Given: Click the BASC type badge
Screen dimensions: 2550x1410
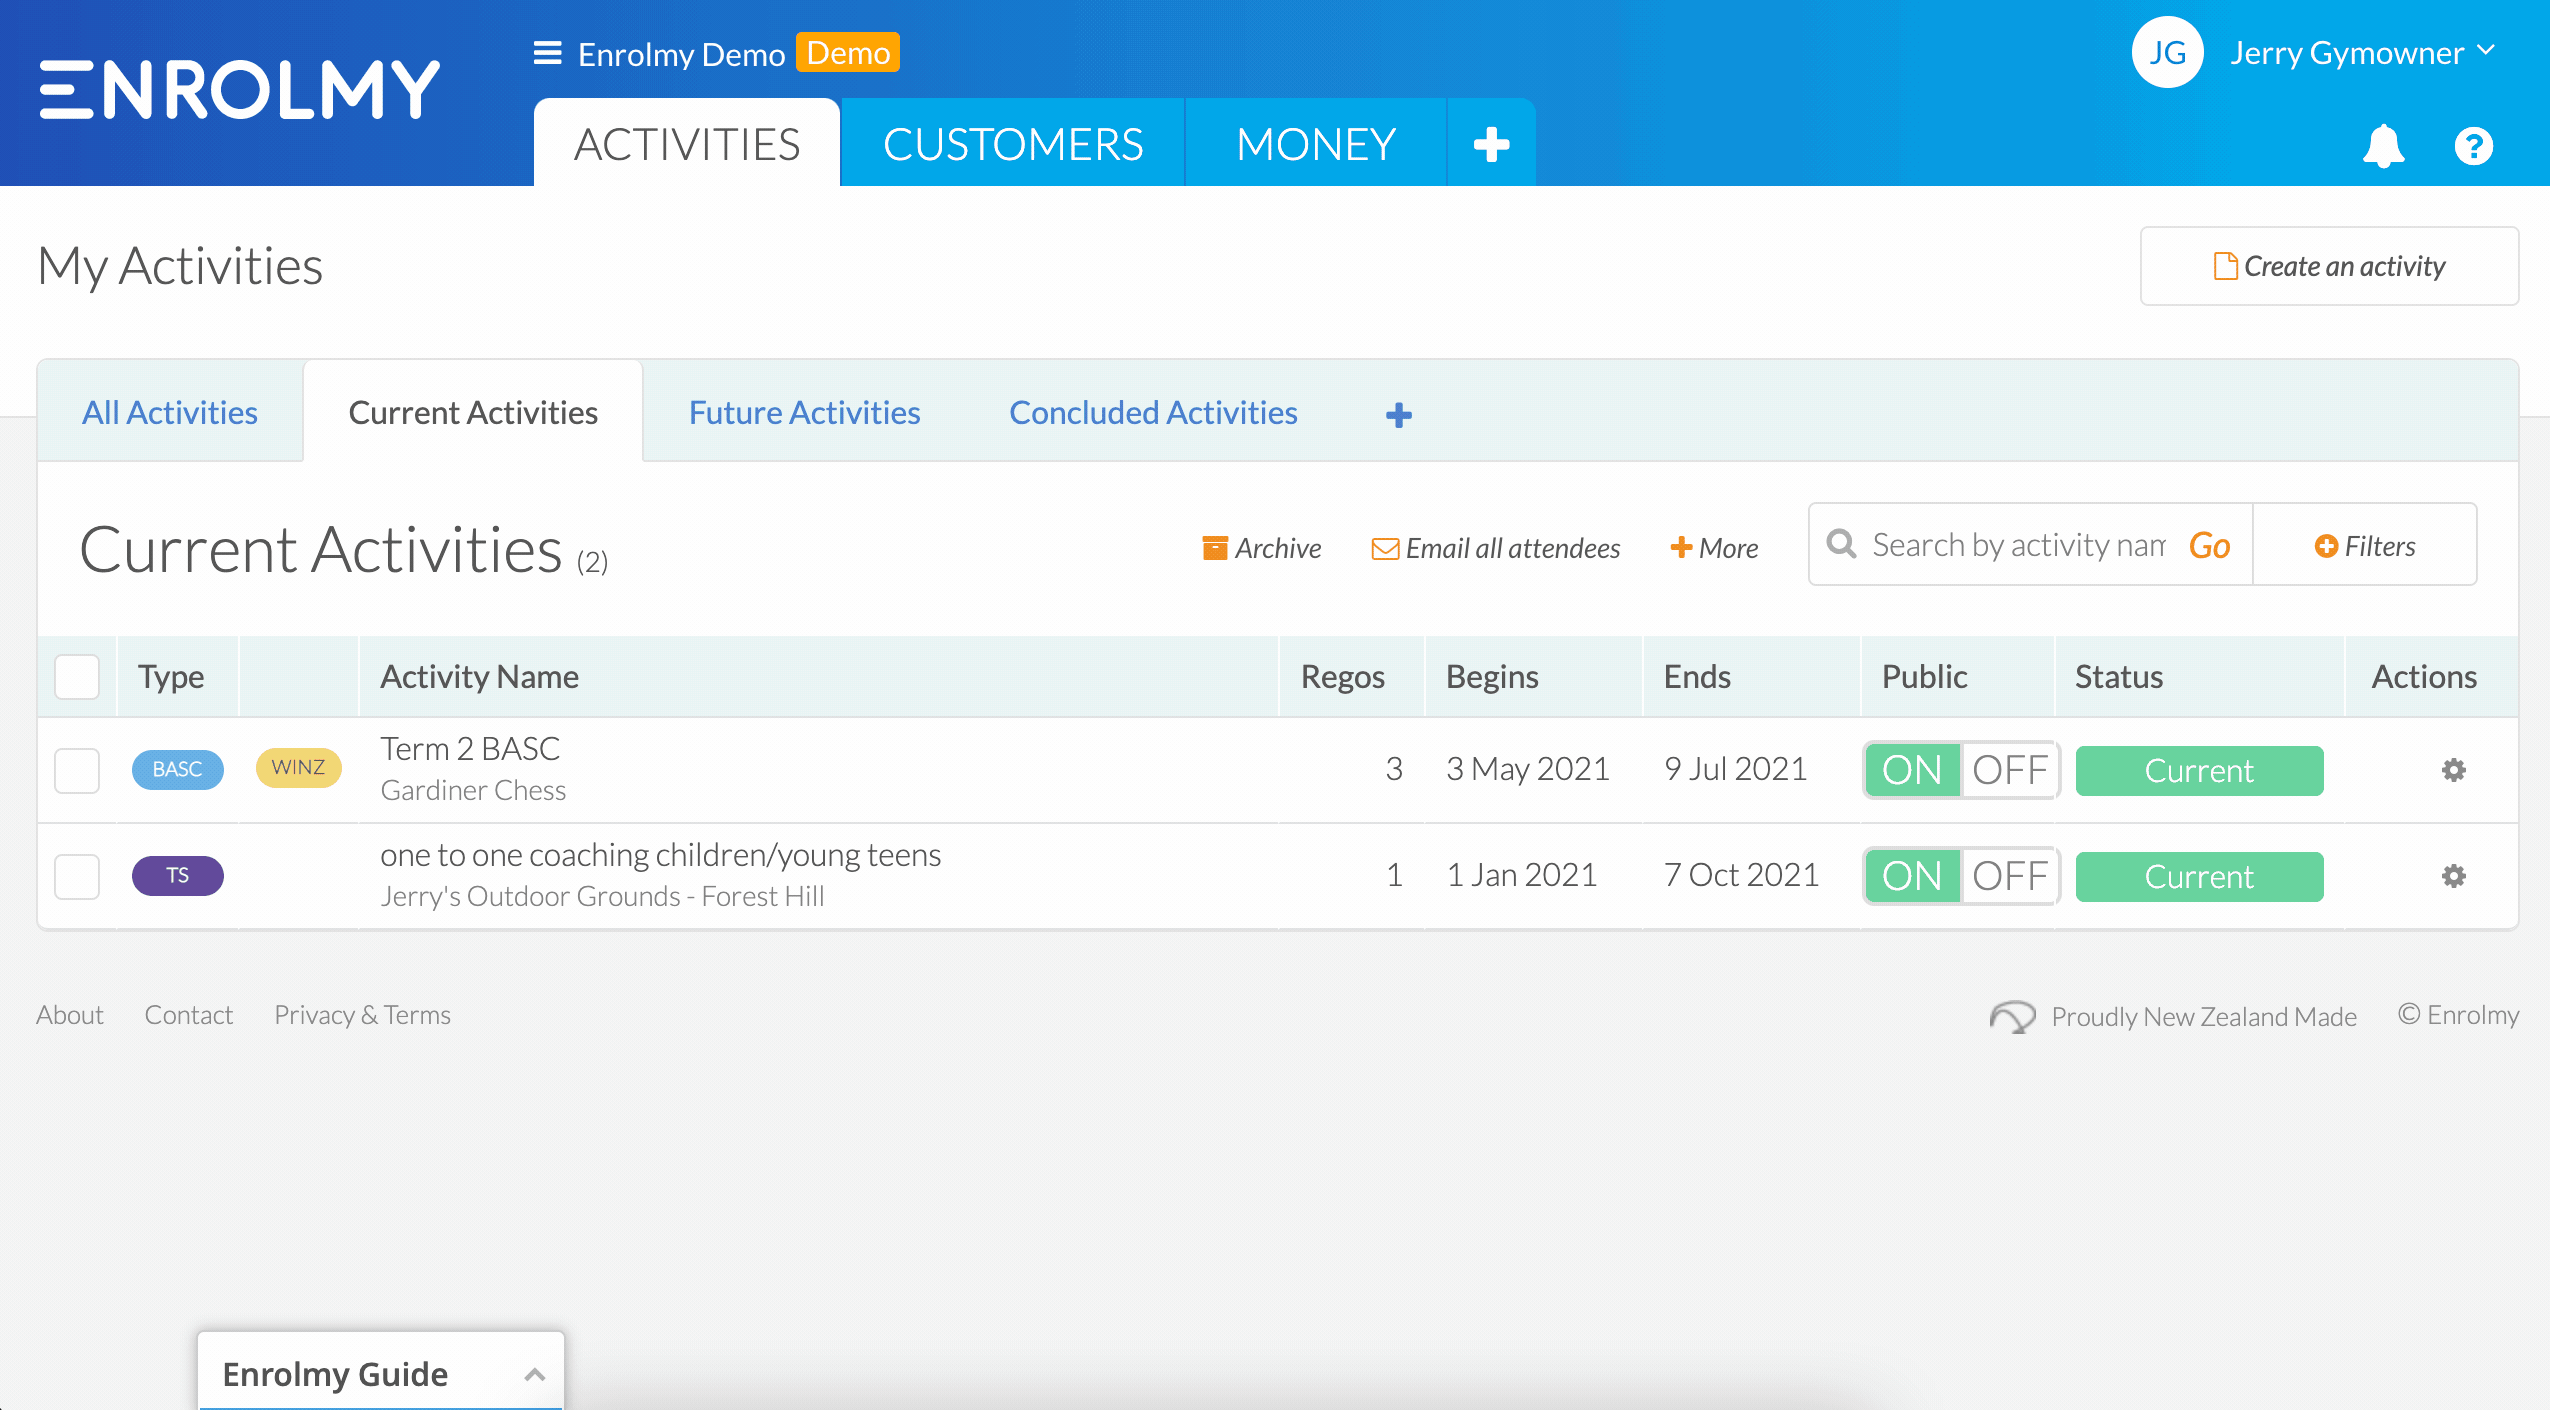Looking at the screenshot, I should (x=177, y=770).
